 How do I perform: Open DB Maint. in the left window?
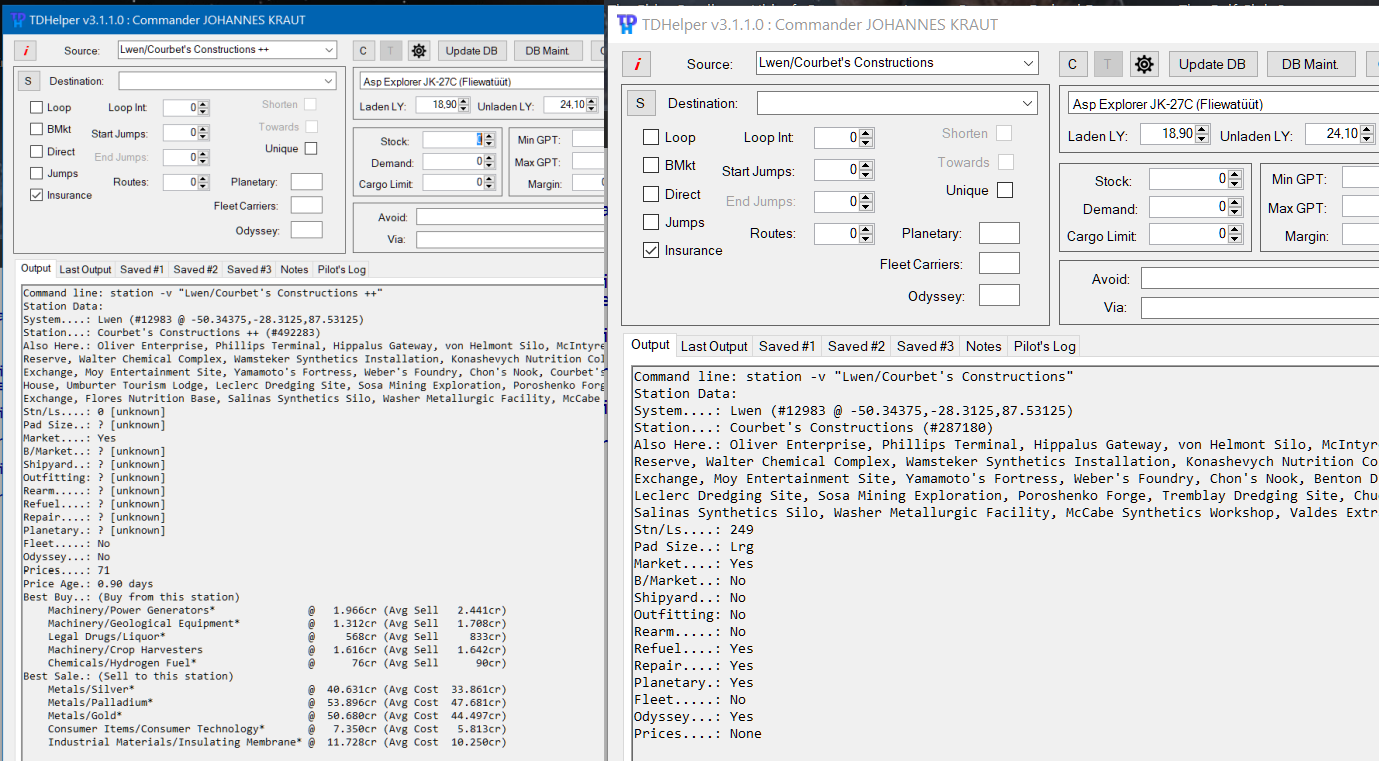tap(547, 51)
